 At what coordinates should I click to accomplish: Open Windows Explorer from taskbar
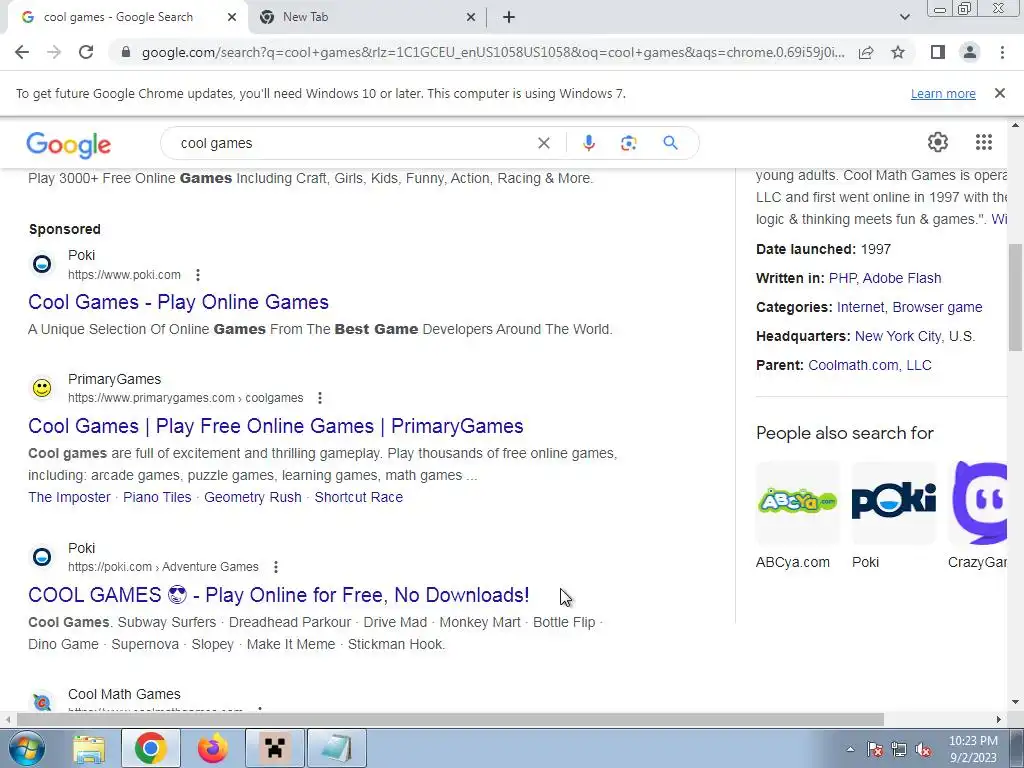click(x=89, y=748)
